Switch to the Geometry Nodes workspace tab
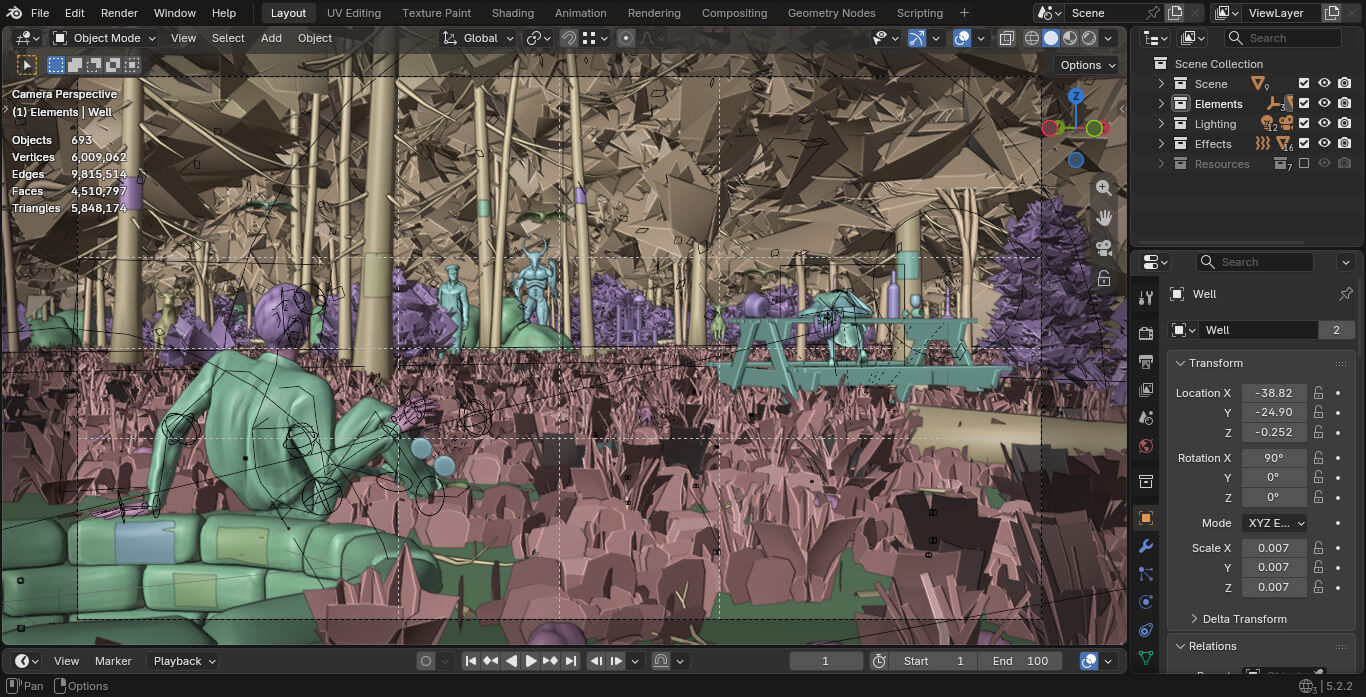Image resolution: width=1366 pixels, height=697 pixels. click(x=831, y=13)
